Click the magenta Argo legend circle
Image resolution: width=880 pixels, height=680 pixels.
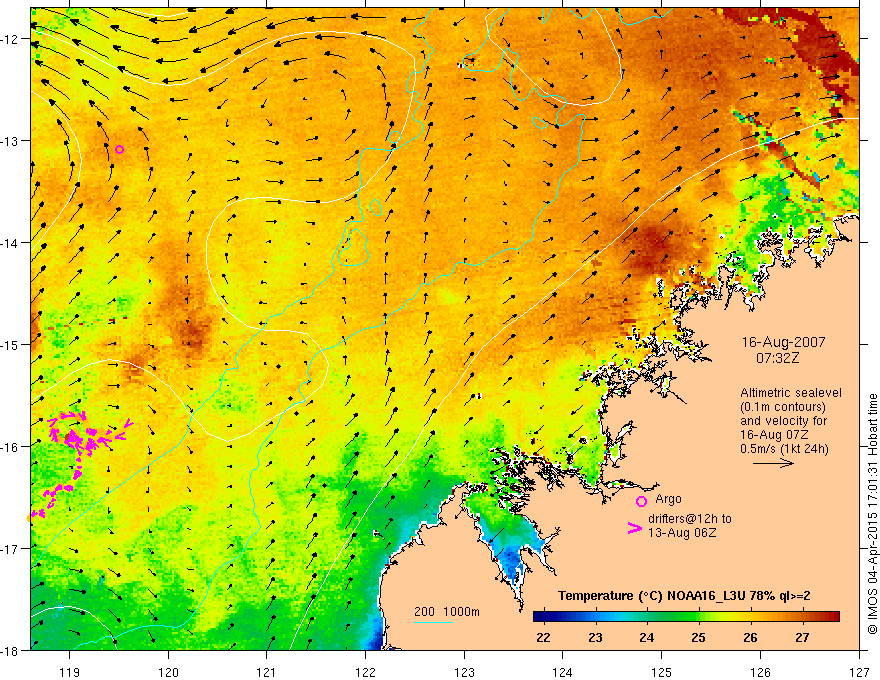(641, 501)
